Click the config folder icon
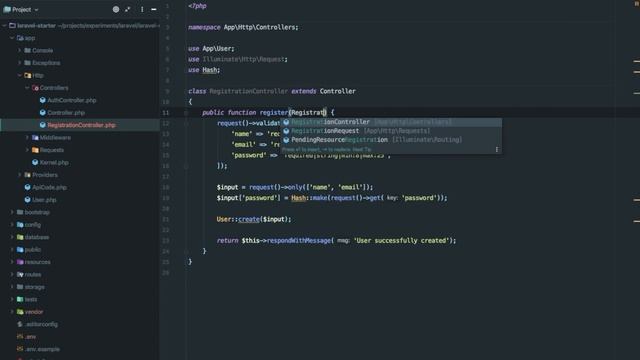Viewport: 640px width, 360px height. (20, 224)
